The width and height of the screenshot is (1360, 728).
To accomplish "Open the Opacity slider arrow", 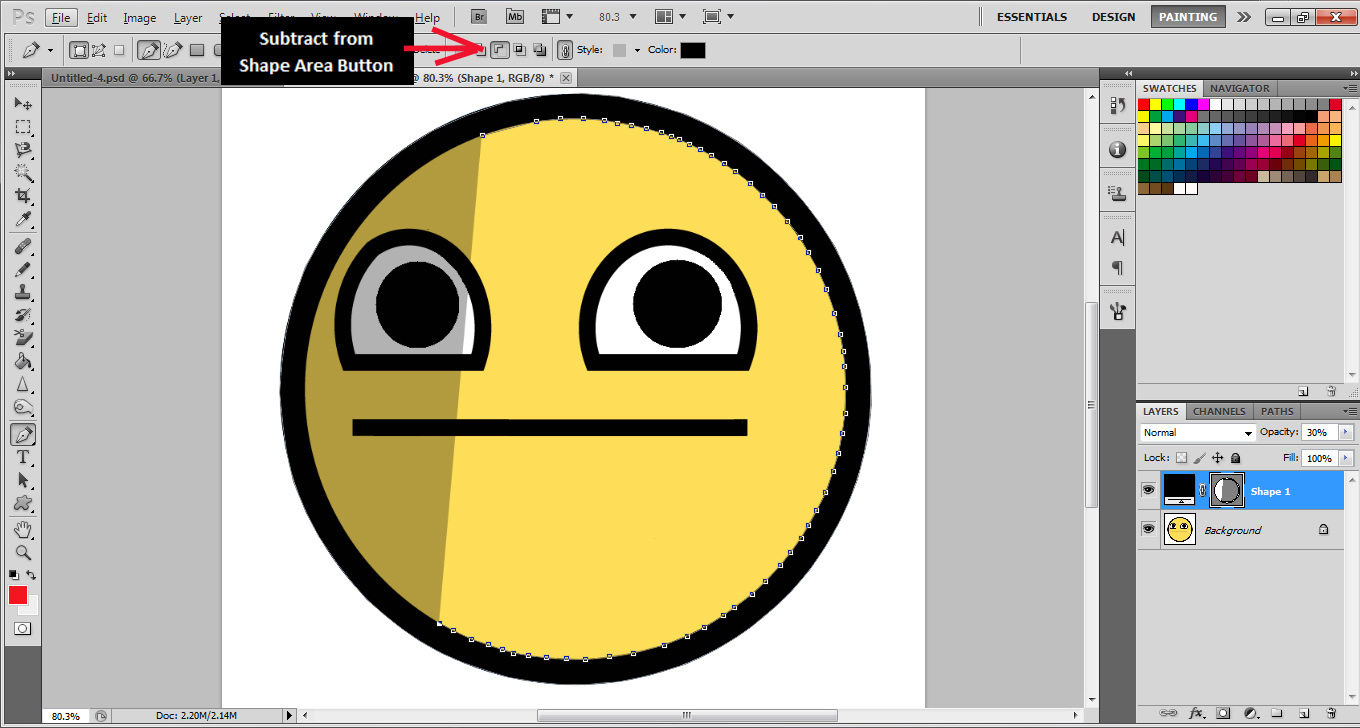I will click(x=1346, y=433).
